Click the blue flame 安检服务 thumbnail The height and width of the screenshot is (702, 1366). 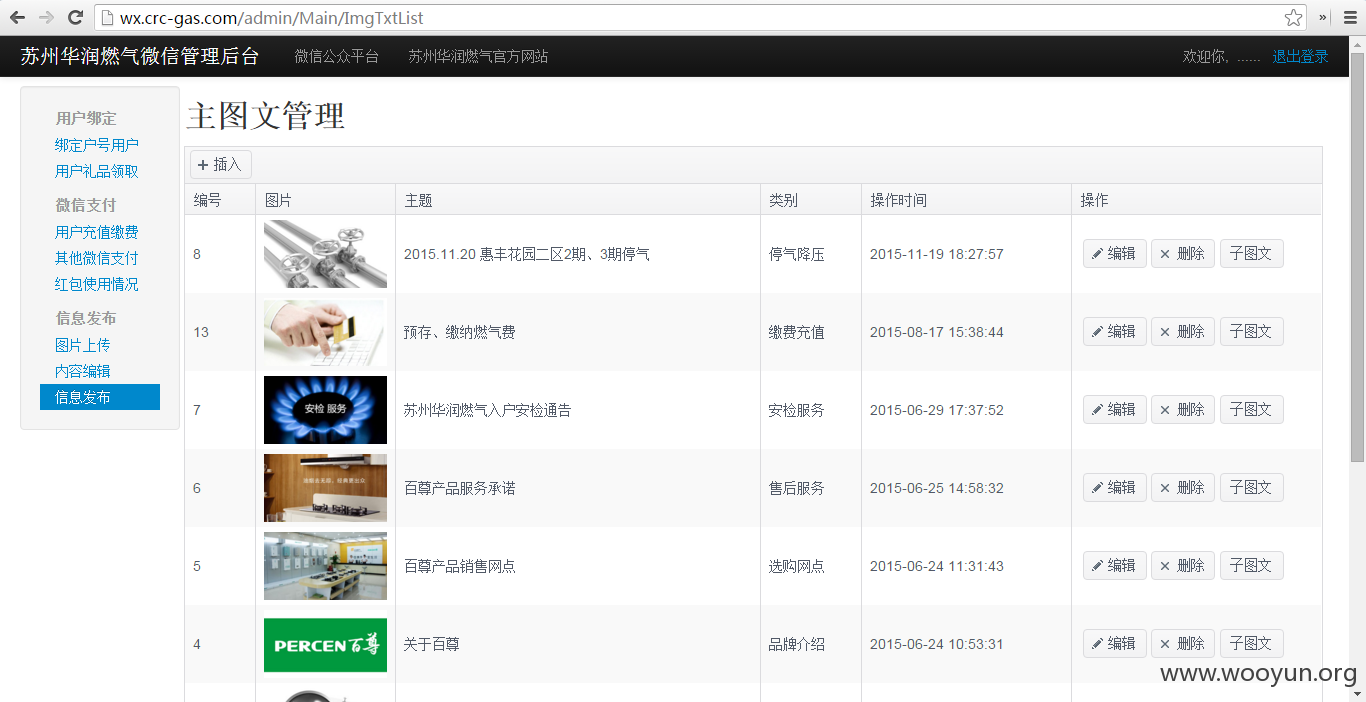[x=325, y=410]
